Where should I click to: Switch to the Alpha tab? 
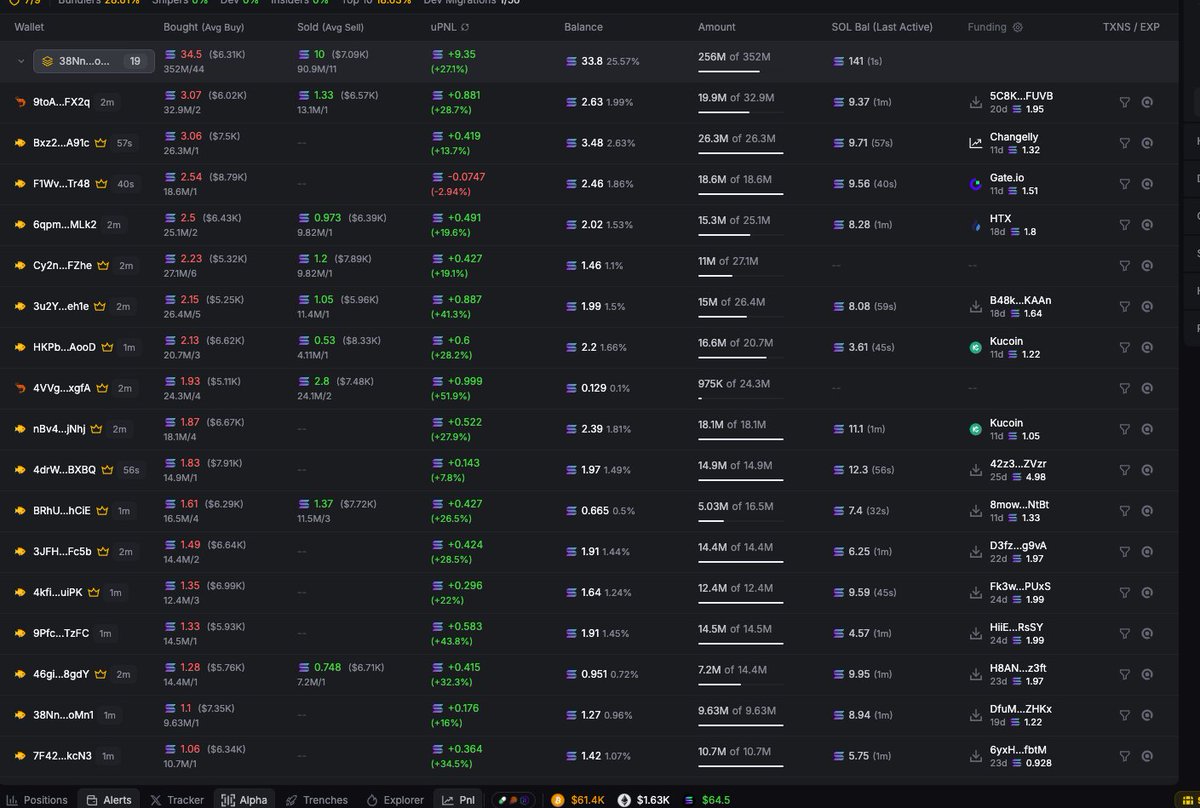pyautogui.click(x=244, y=800)
